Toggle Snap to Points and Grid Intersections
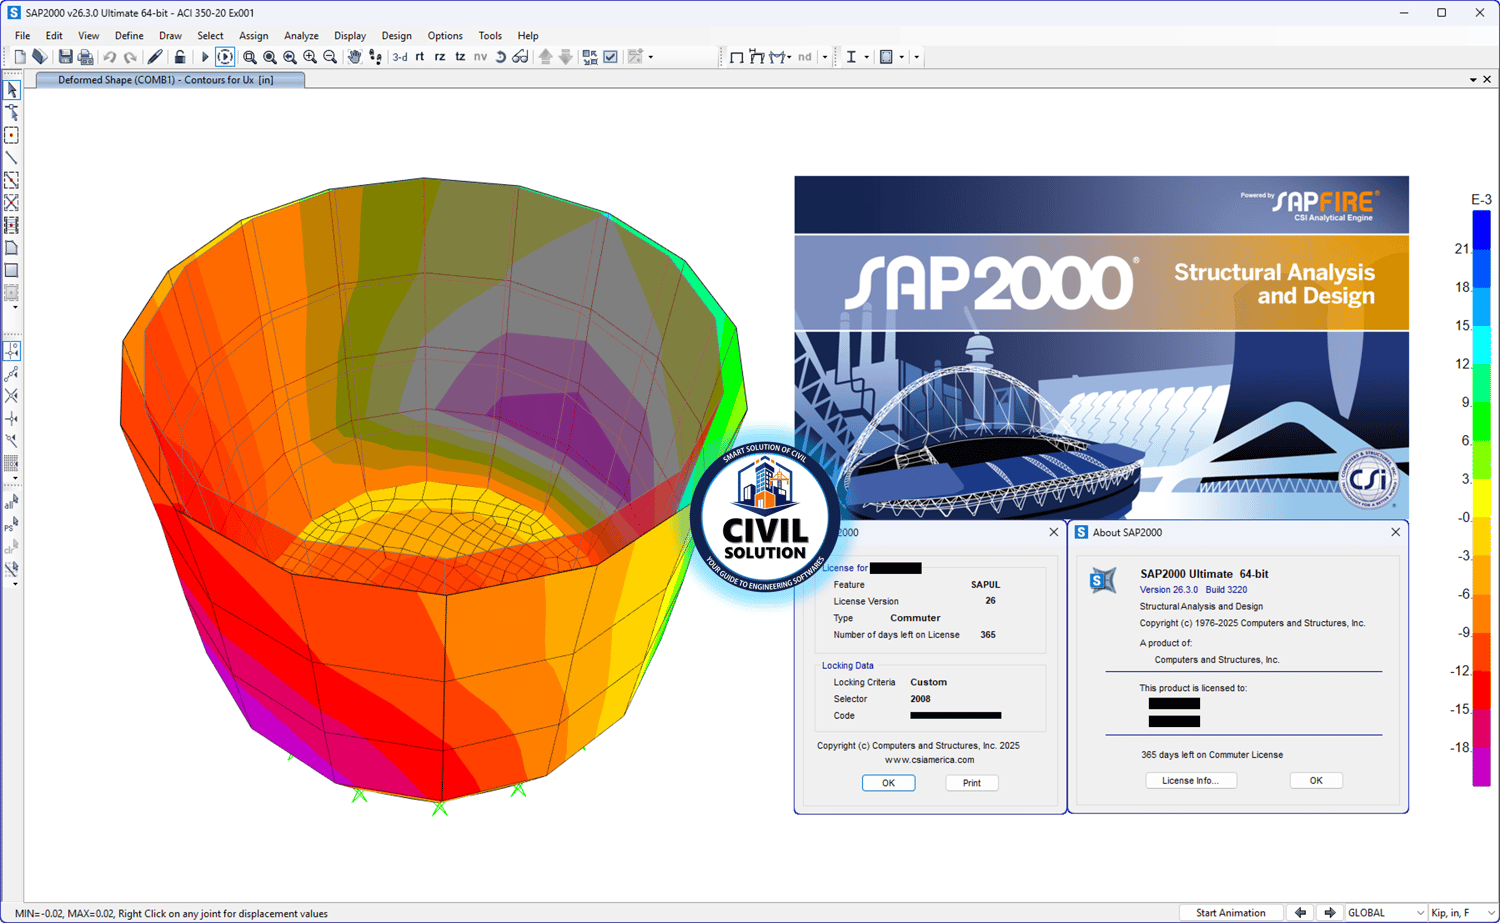Screen dimensions: 1500x923 pyautogui.click(x=12, y=351)
